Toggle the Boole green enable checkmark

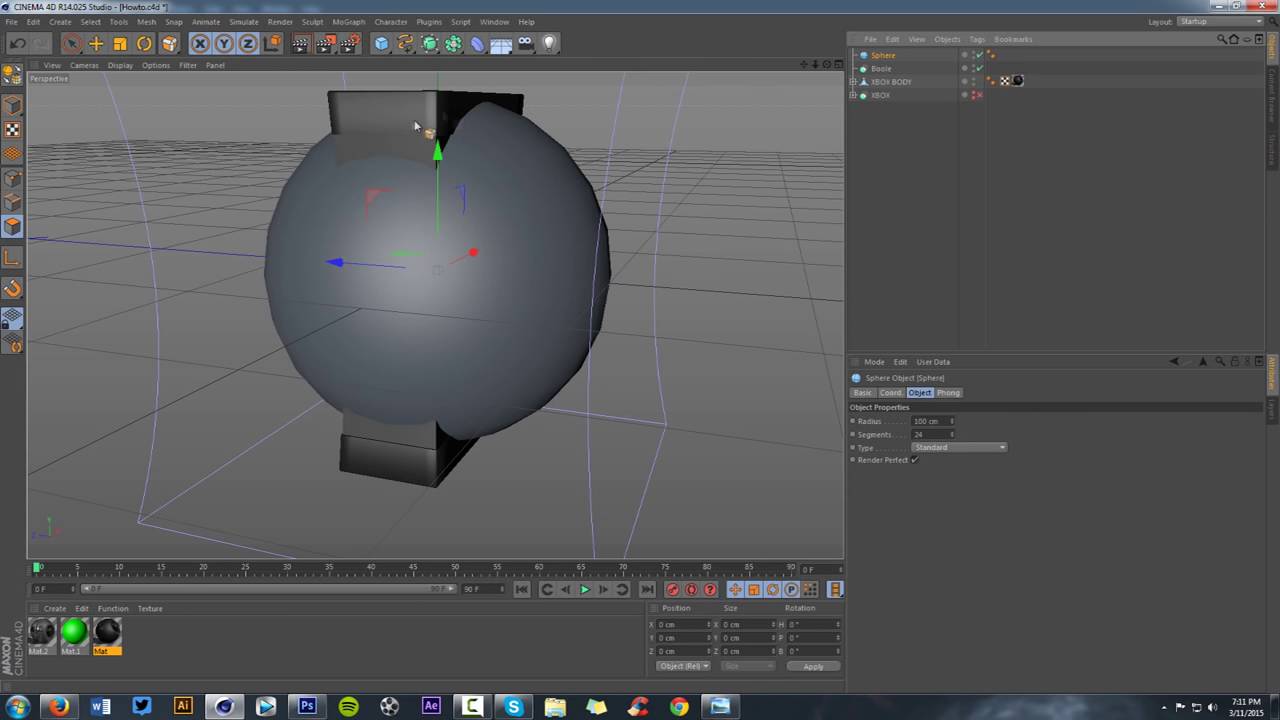pos(979,68)
